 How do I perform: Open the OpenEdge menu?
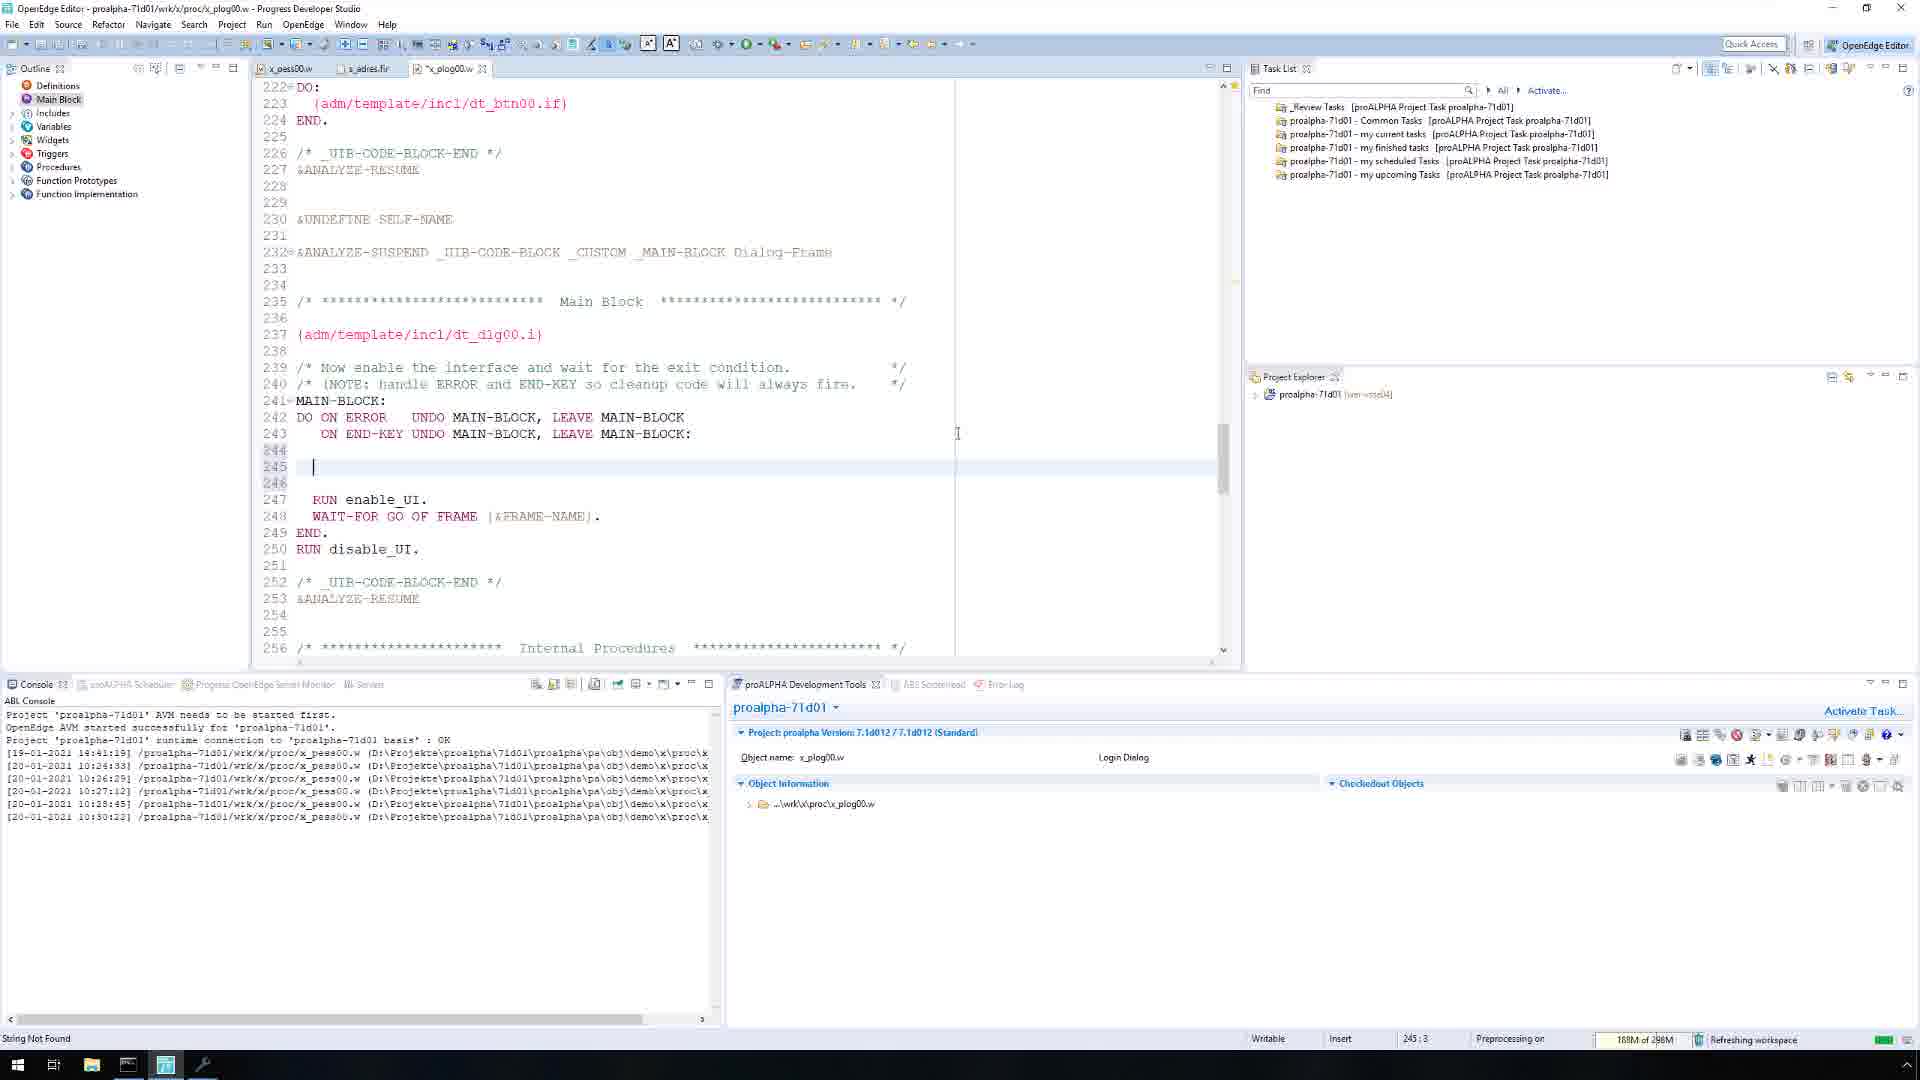point(303,25)
